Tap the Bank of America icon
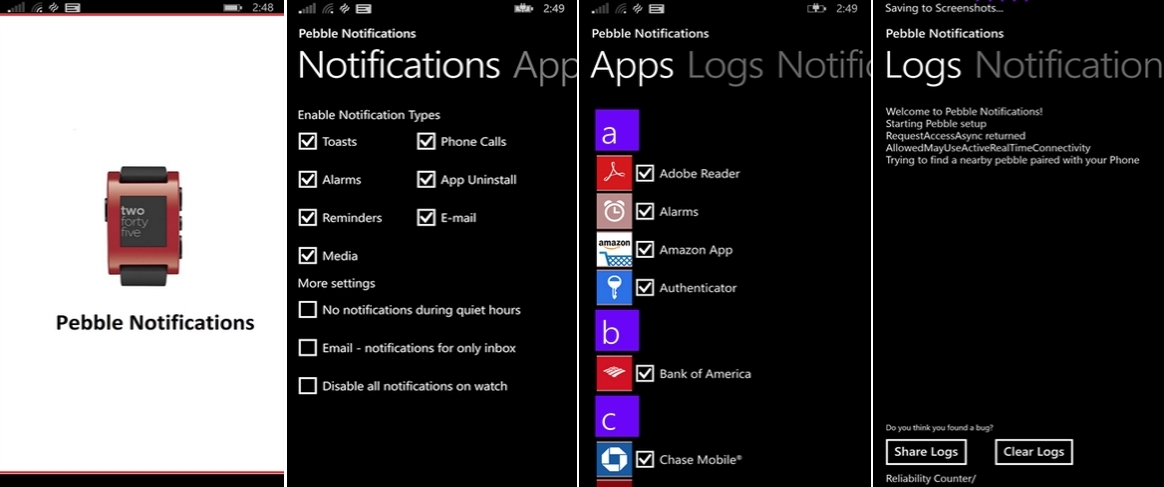1164x487 pixels. coord(614,373)
